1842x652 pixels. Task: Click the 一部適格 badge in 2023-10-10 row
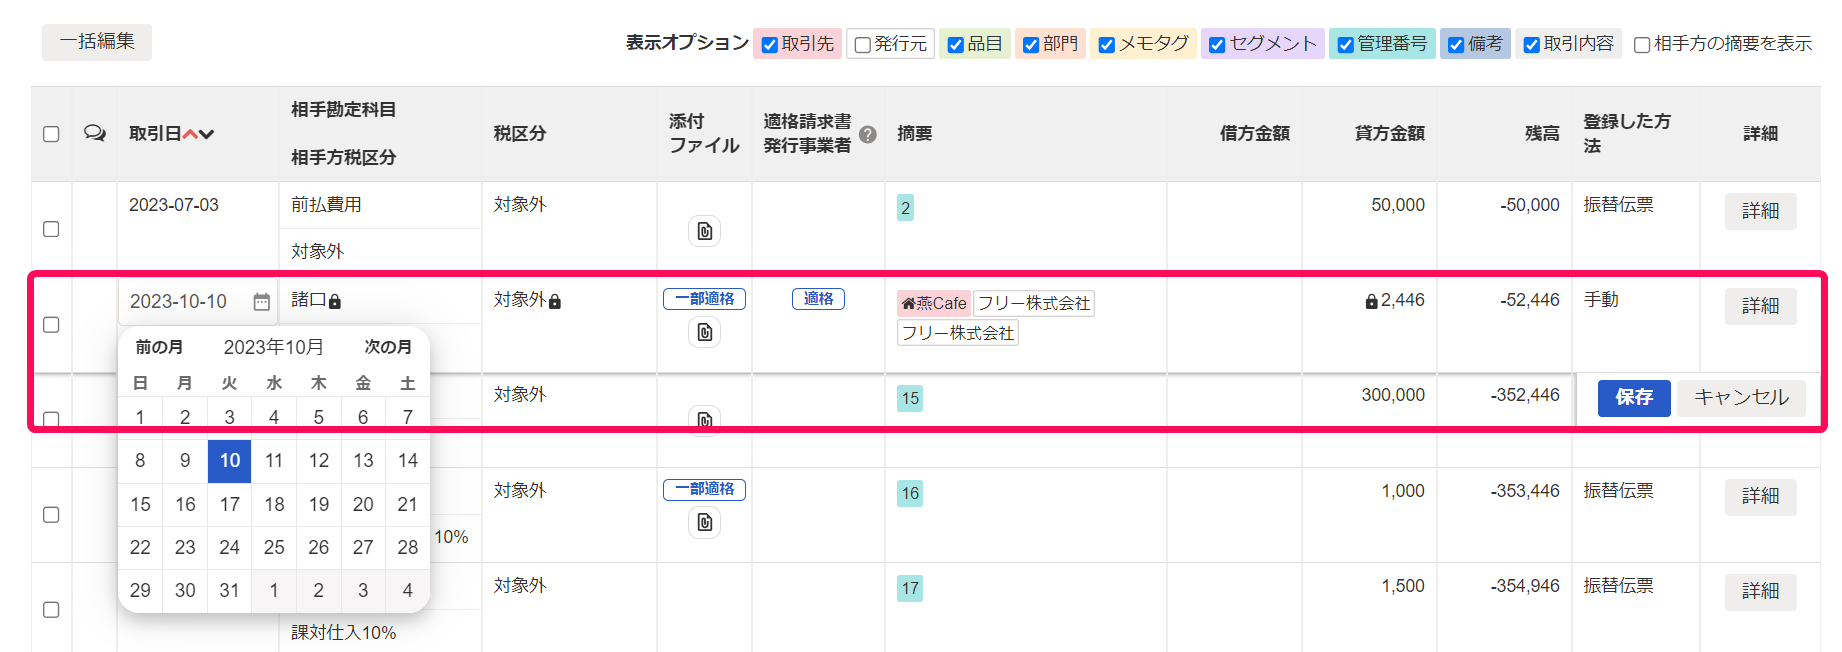click(704, 299)
